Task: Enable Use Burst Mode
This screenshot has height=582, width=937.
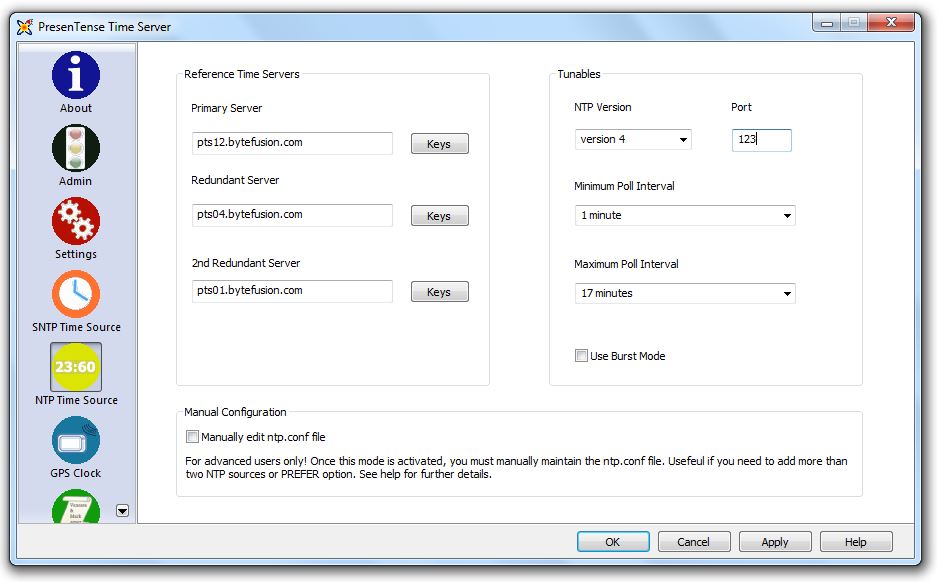Action: pos(581,356)
